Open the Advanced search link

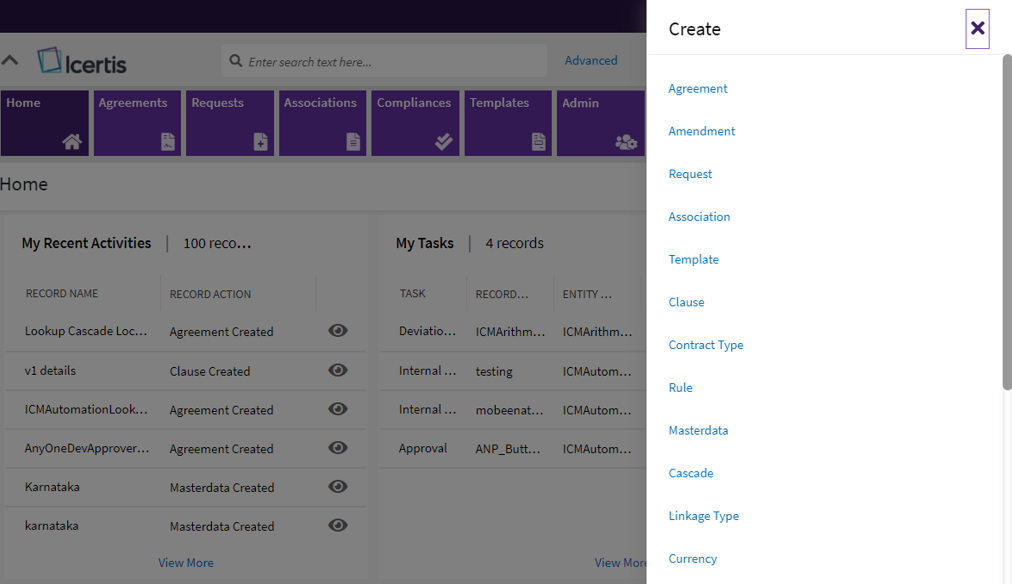click(x=591, y=61)
